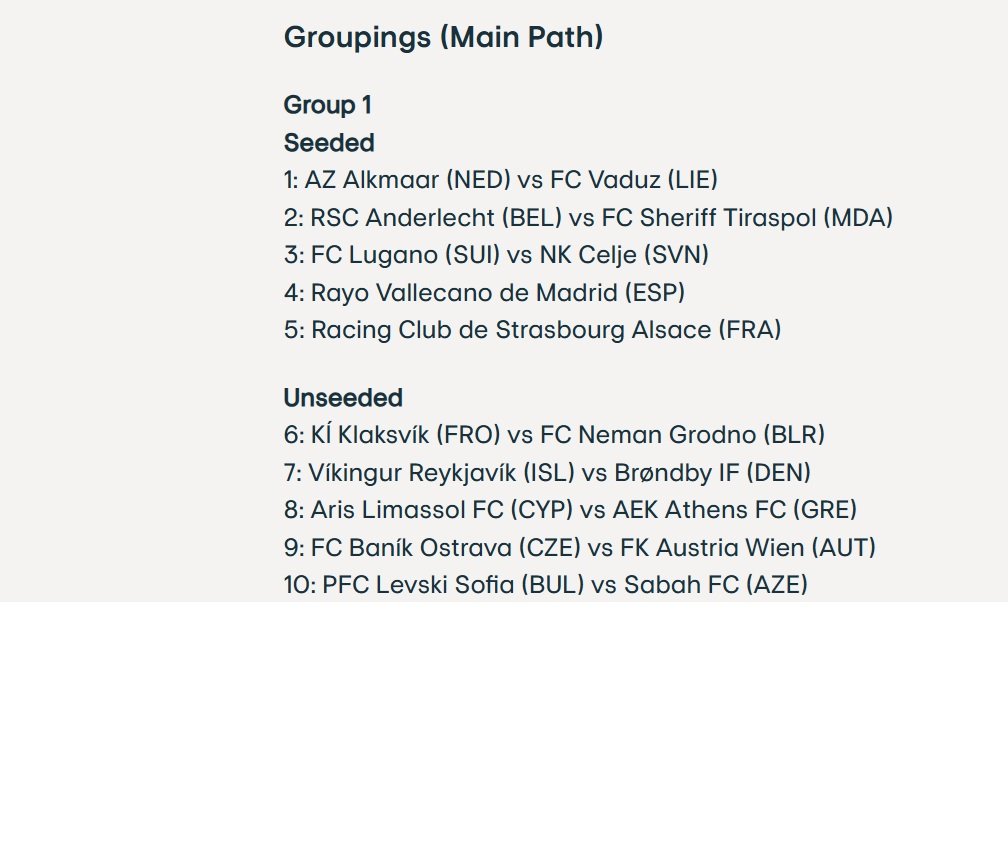Image resolution: width=1008 pixels, height=860 pixels.
Task: Click the Brøndby IF (DEN) text
Action: (x=712, y=473)
